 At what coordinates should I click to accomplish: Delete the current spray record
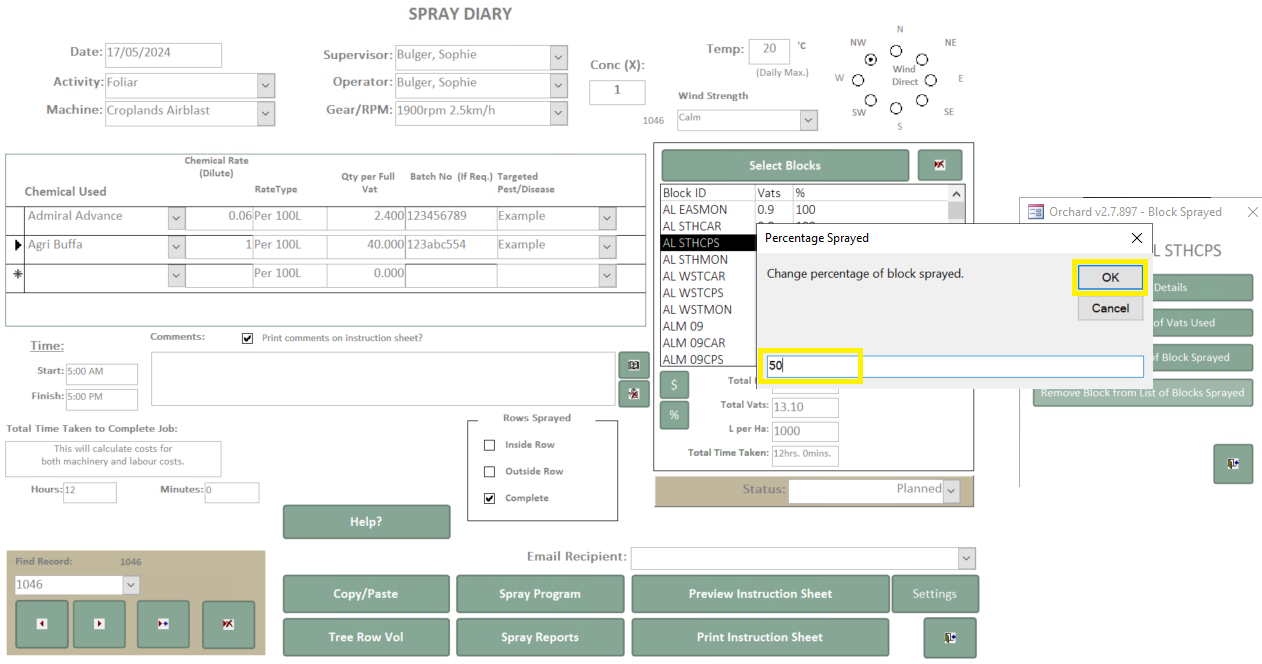coord(228,624)
